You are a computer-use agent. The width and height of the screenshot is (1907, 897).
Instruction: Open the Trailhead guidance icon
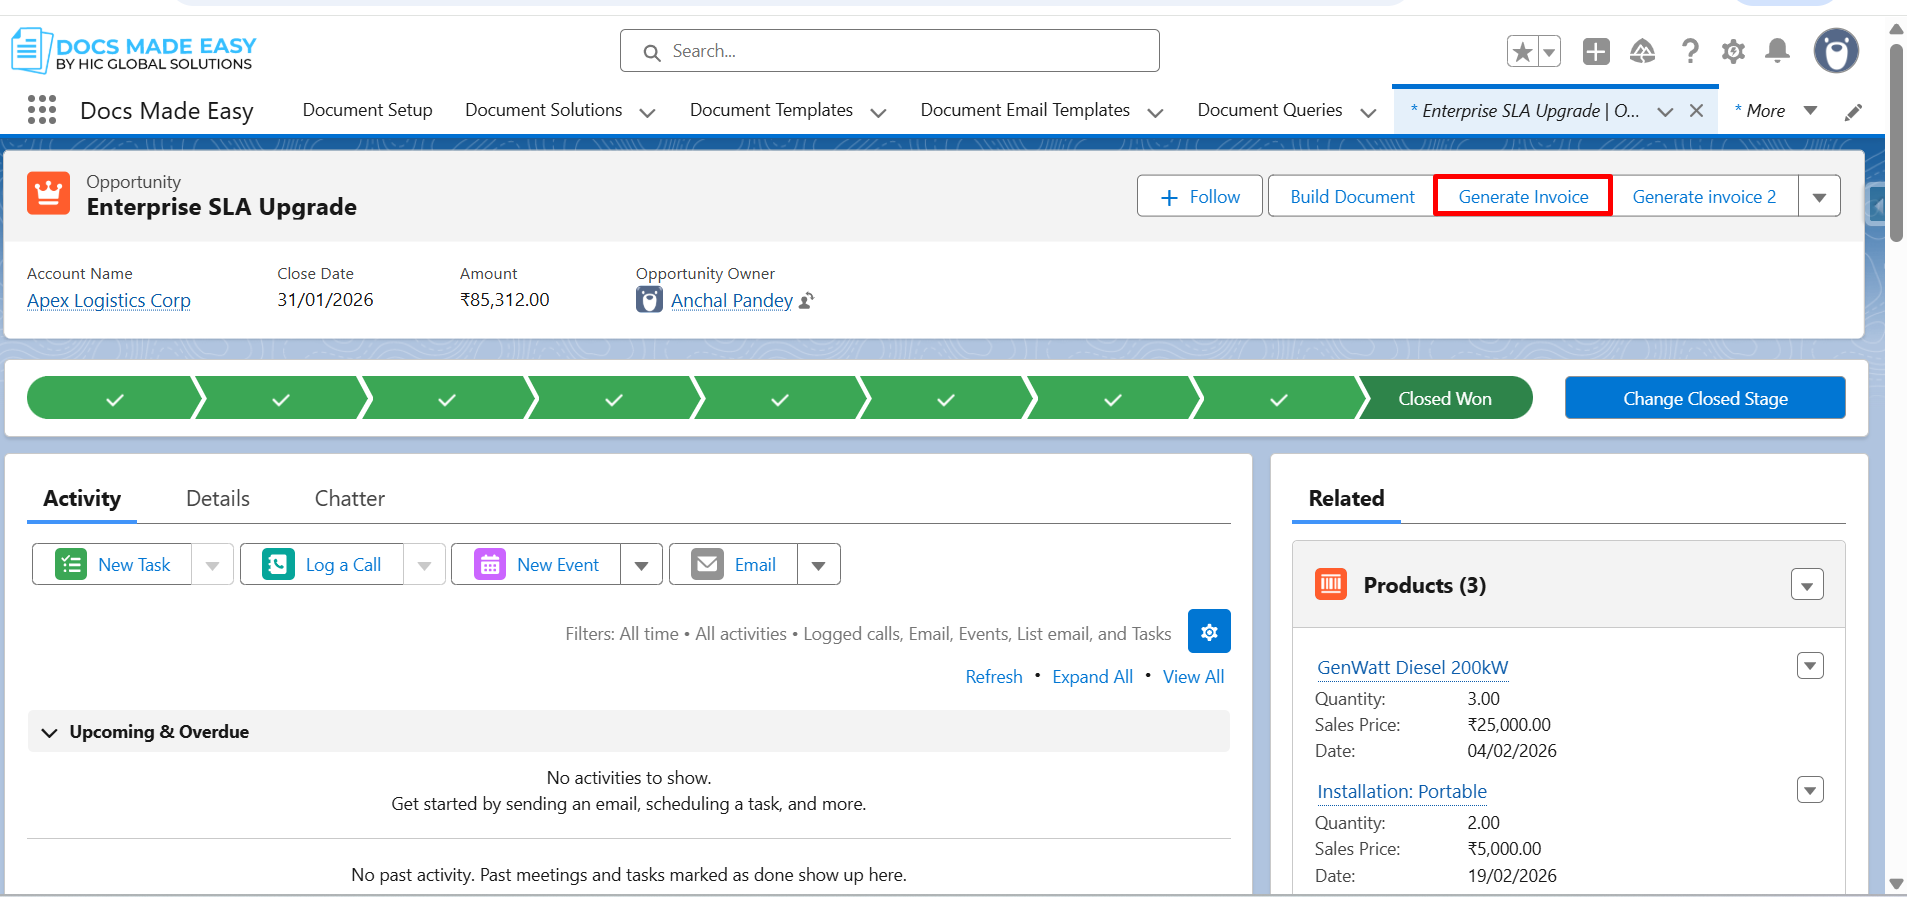1642,51
